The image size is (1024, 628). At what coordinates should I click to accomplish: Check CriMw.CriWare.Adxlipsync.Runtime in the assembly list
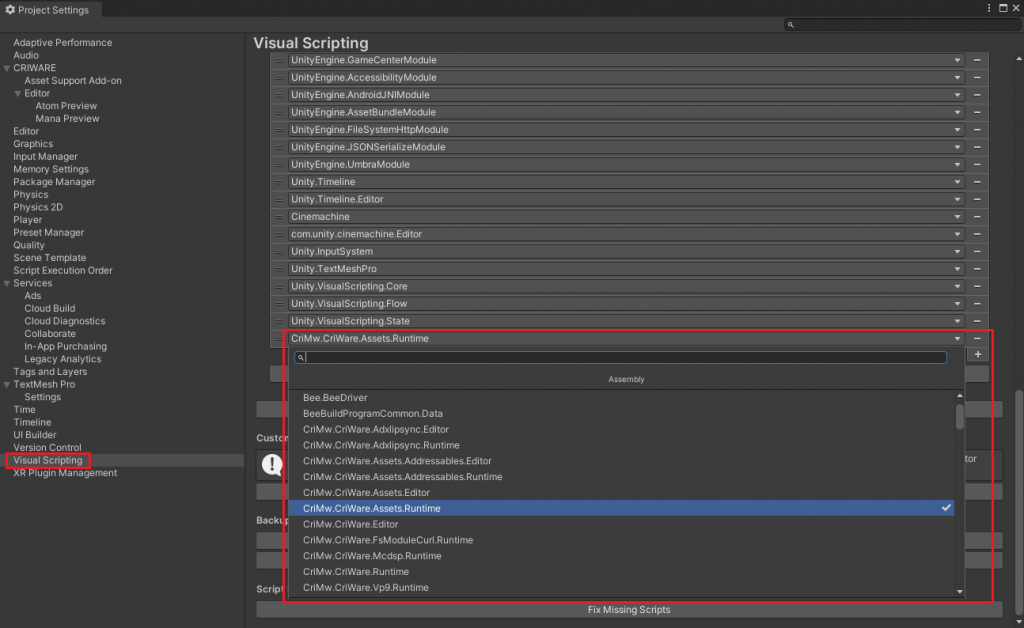(400, 445)
